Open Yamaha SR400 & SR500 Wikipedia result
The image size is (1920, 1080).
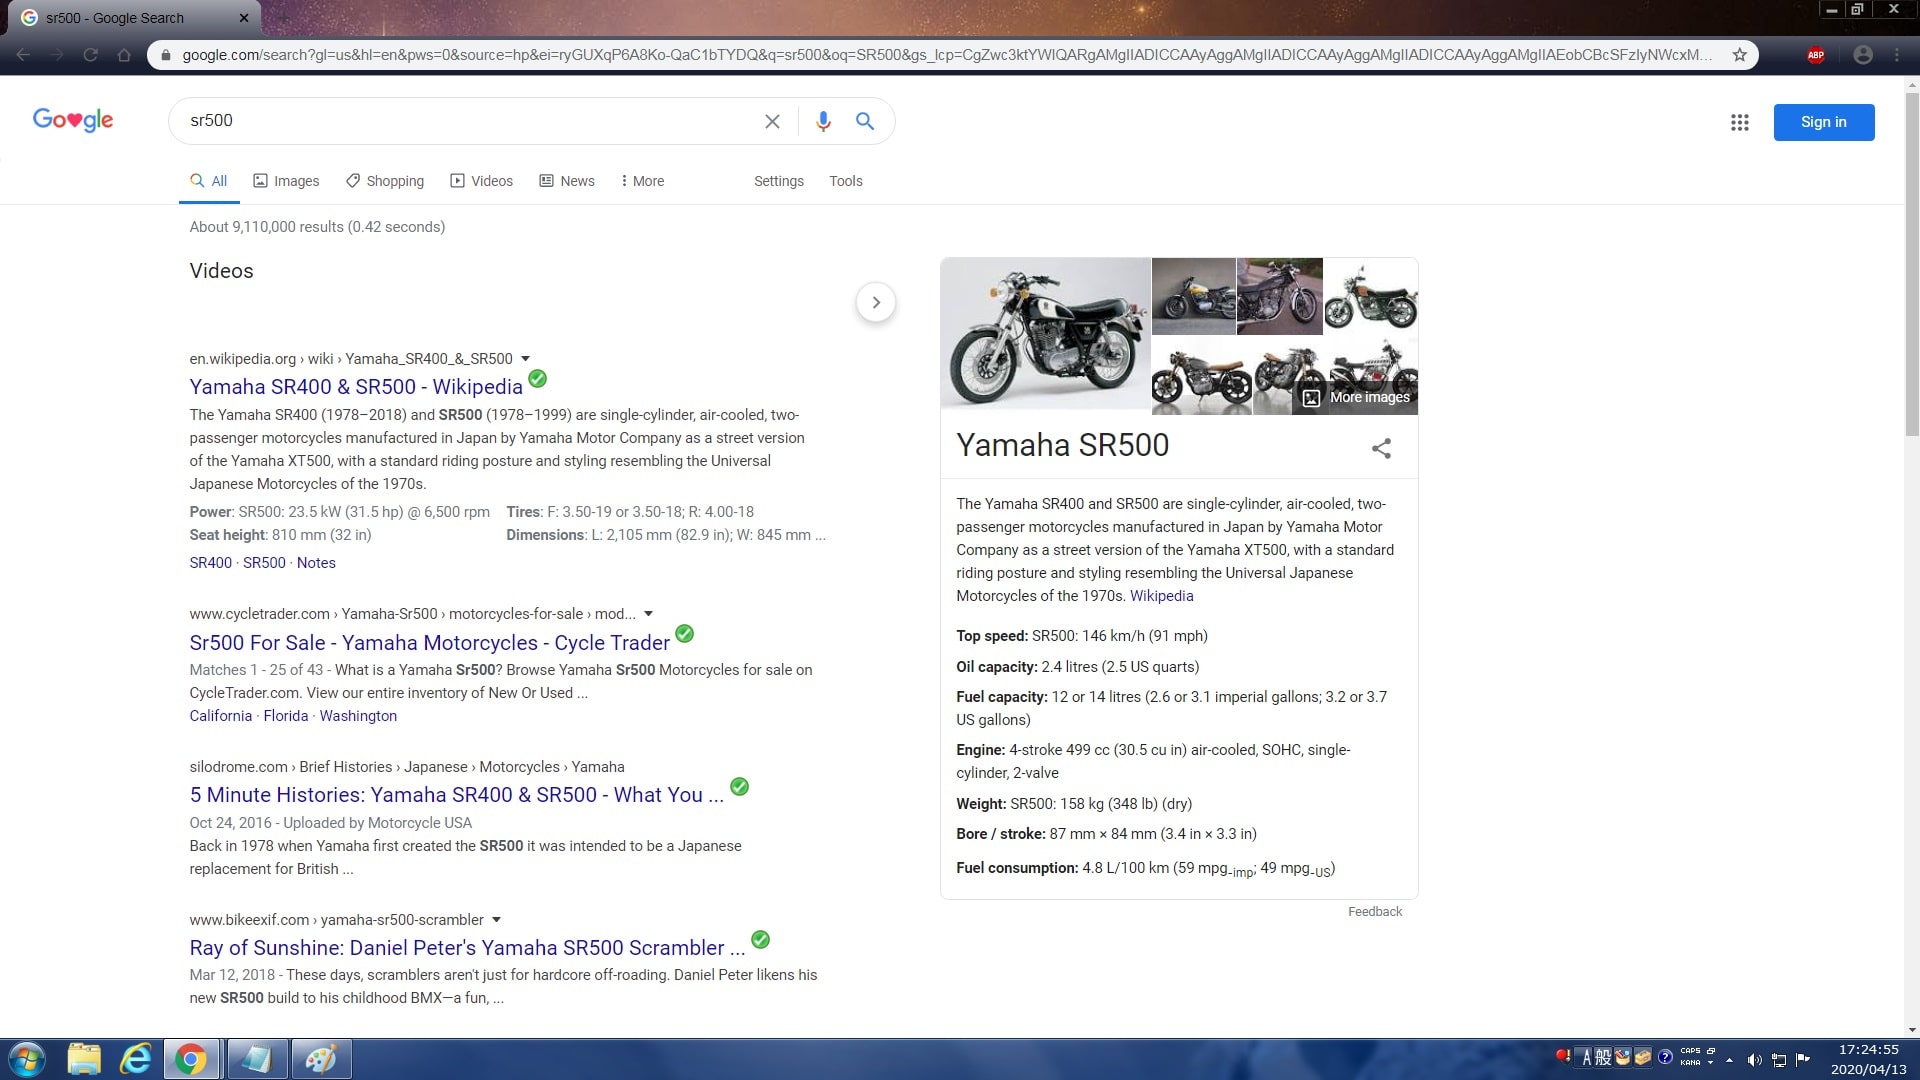pyautogui.click(x=356, y=387)
